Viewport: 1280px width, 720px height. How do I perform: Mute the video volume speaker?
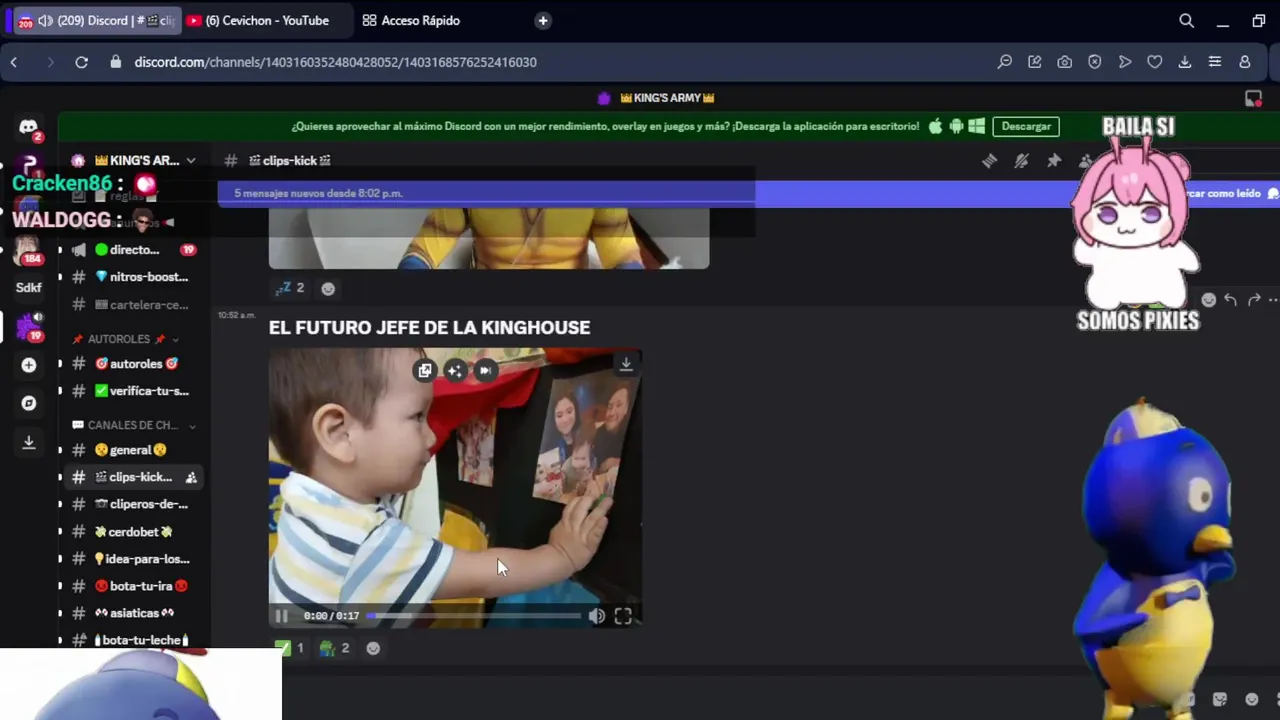pyautogui.click(x=596, y=616)
